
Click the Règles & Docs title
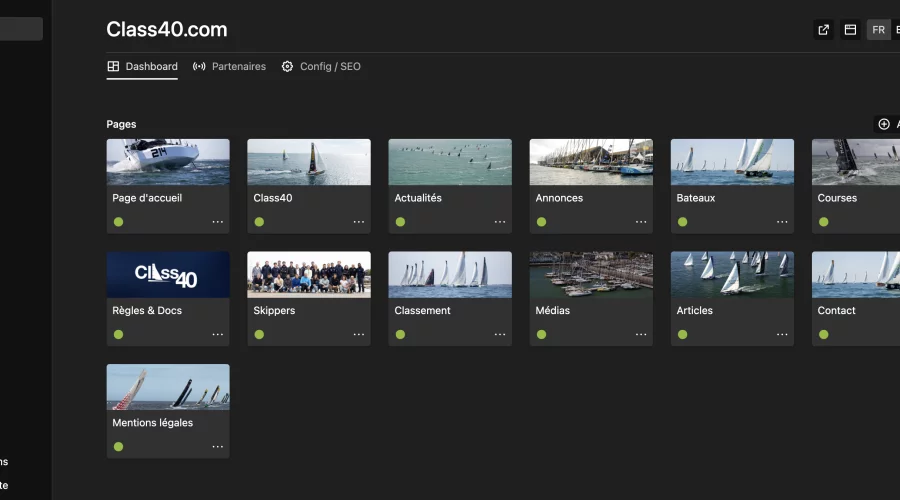[147, 311]
